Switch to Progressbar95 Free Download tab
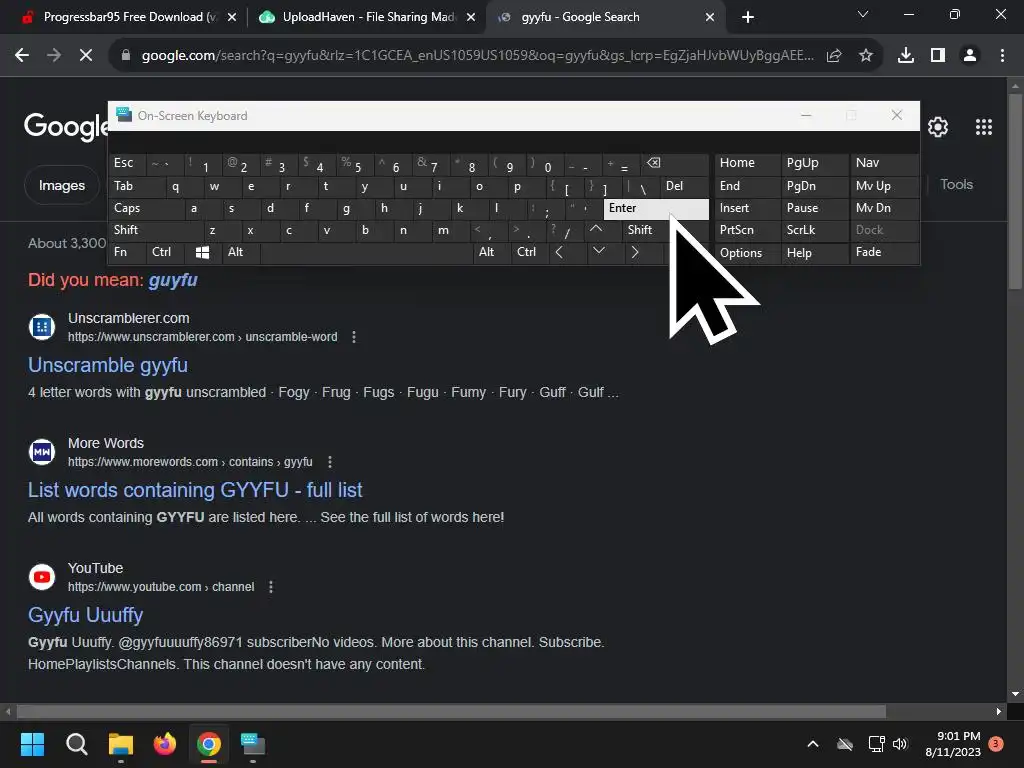This screenshot has width=1024, height=768. [x=130, y=17]
